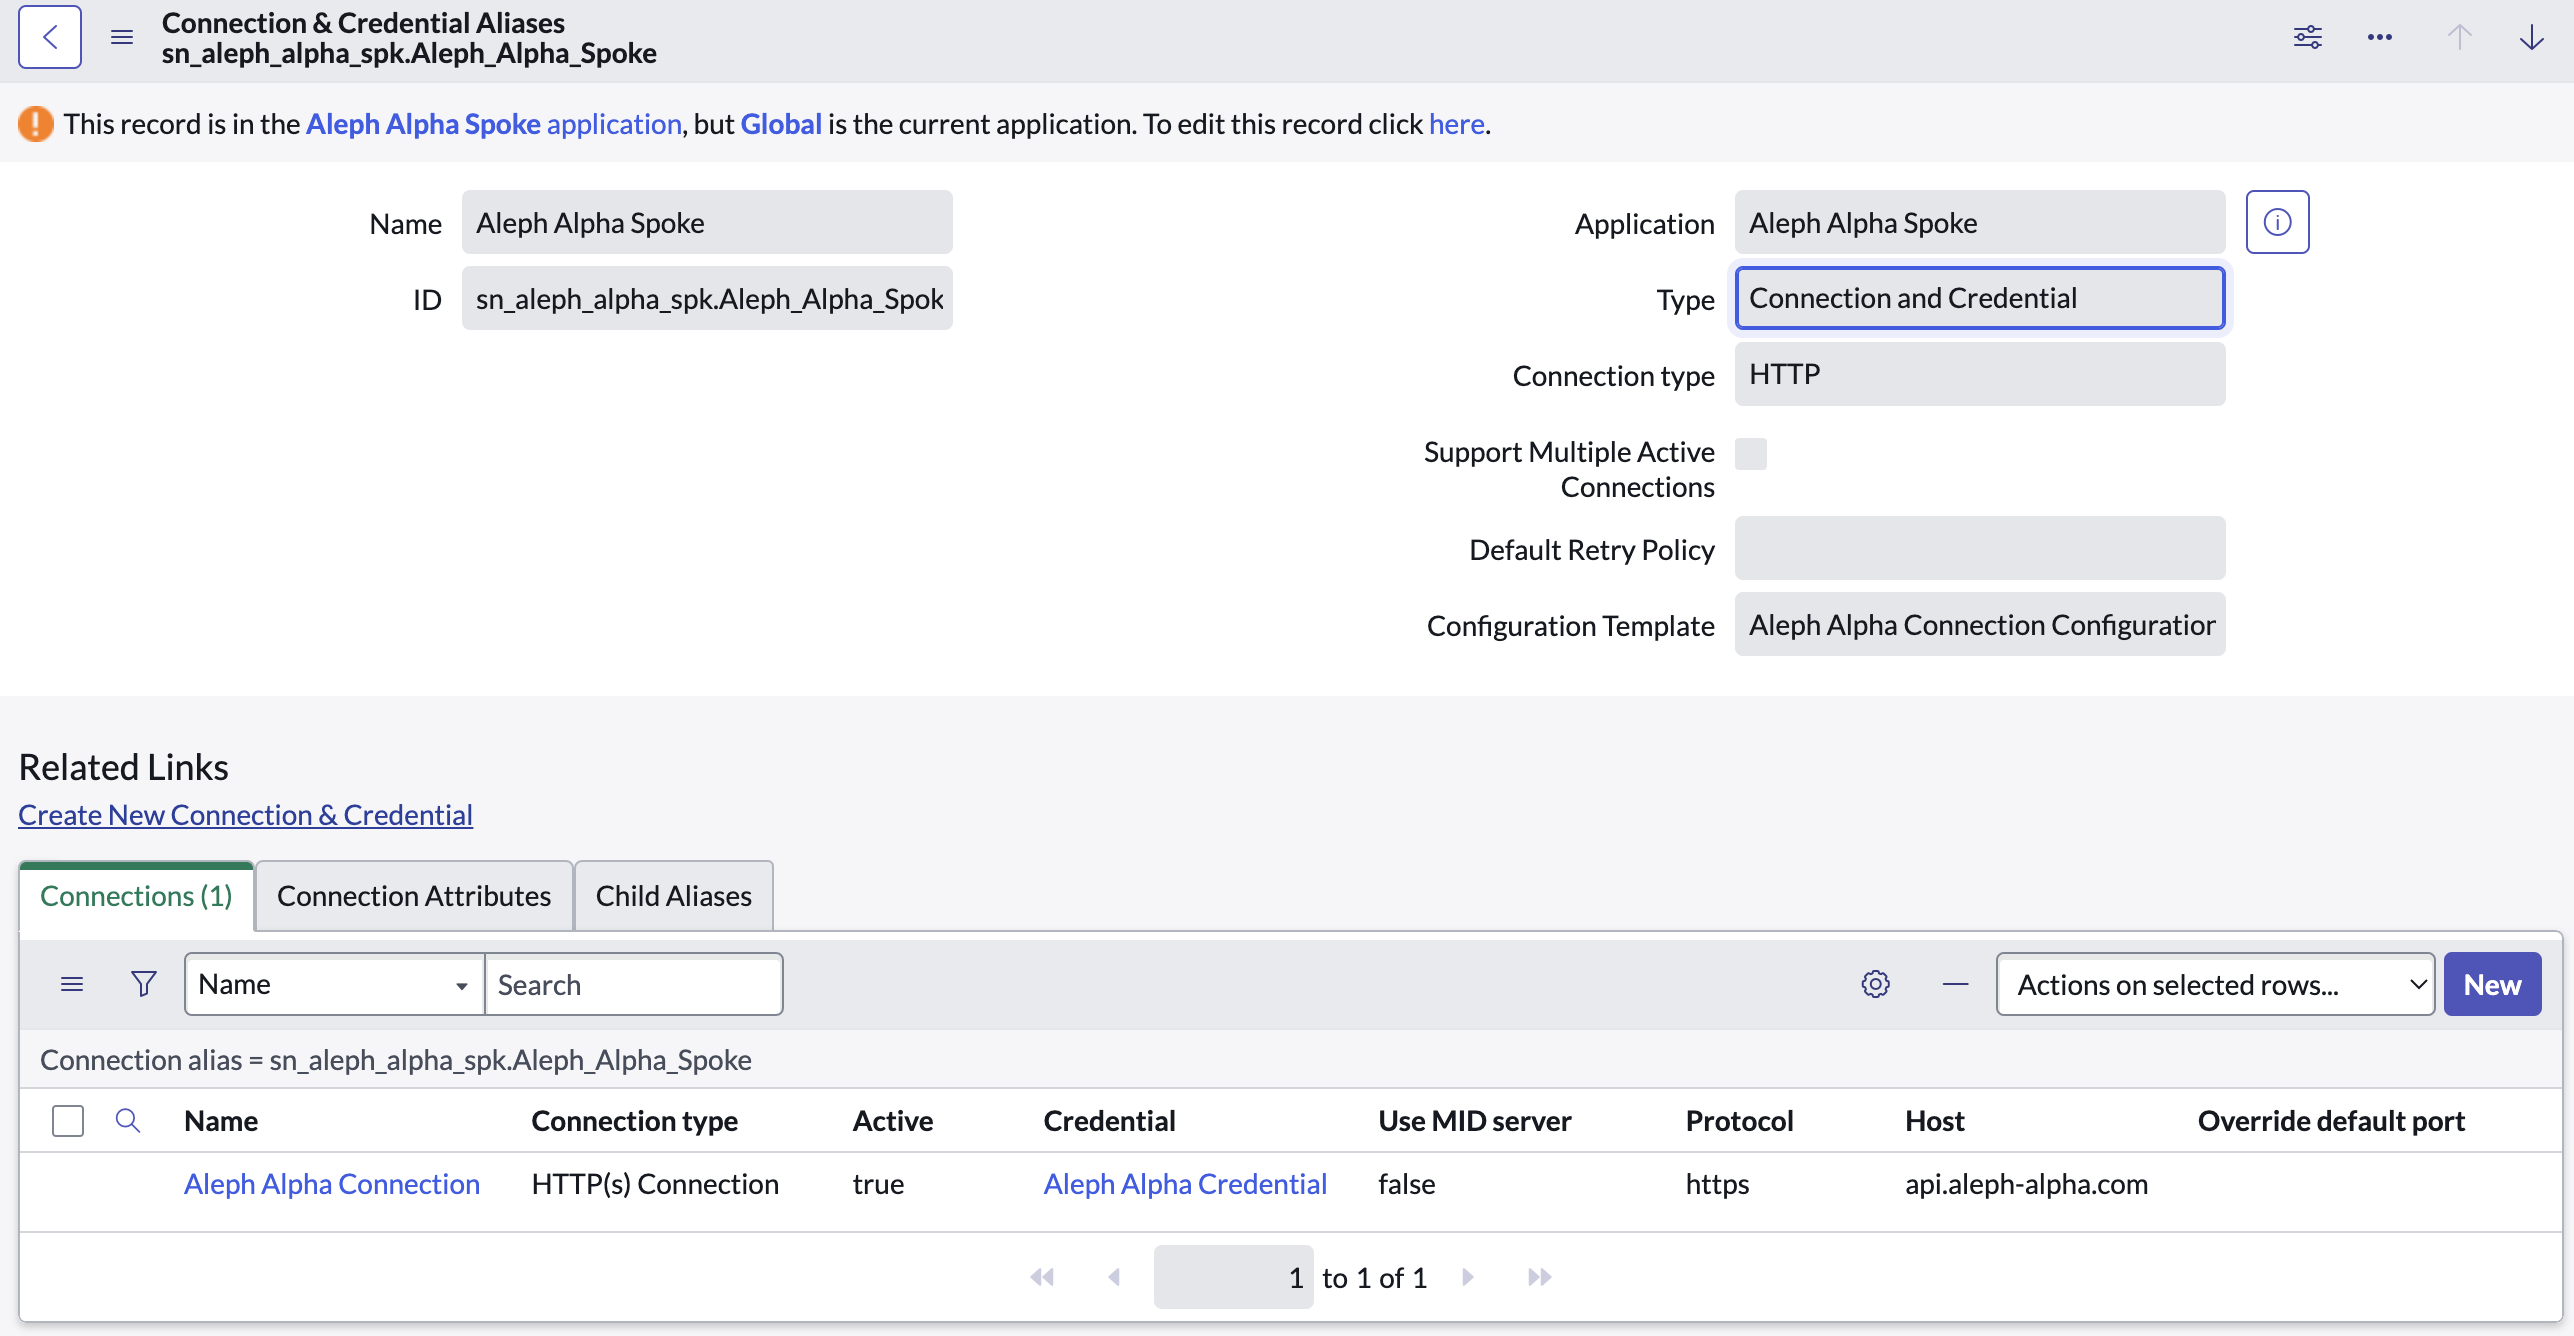The image size is (2574, 1336).
Task: Go to previous record with up arrow
Action: (x=2460, y=37)
